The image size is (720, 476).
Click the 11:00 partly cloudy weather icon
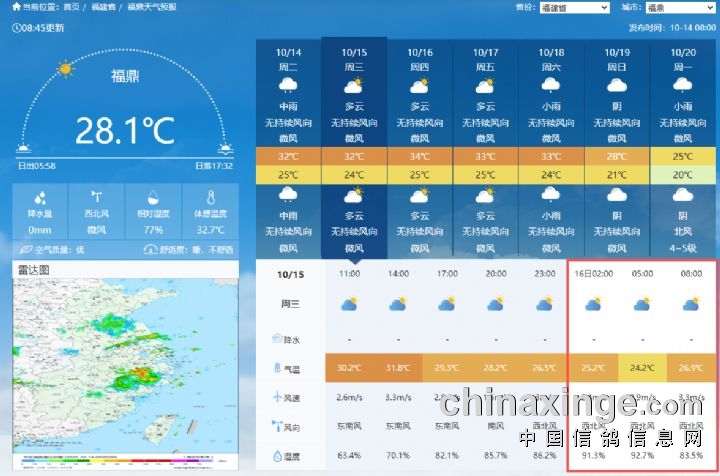(349, 302)
